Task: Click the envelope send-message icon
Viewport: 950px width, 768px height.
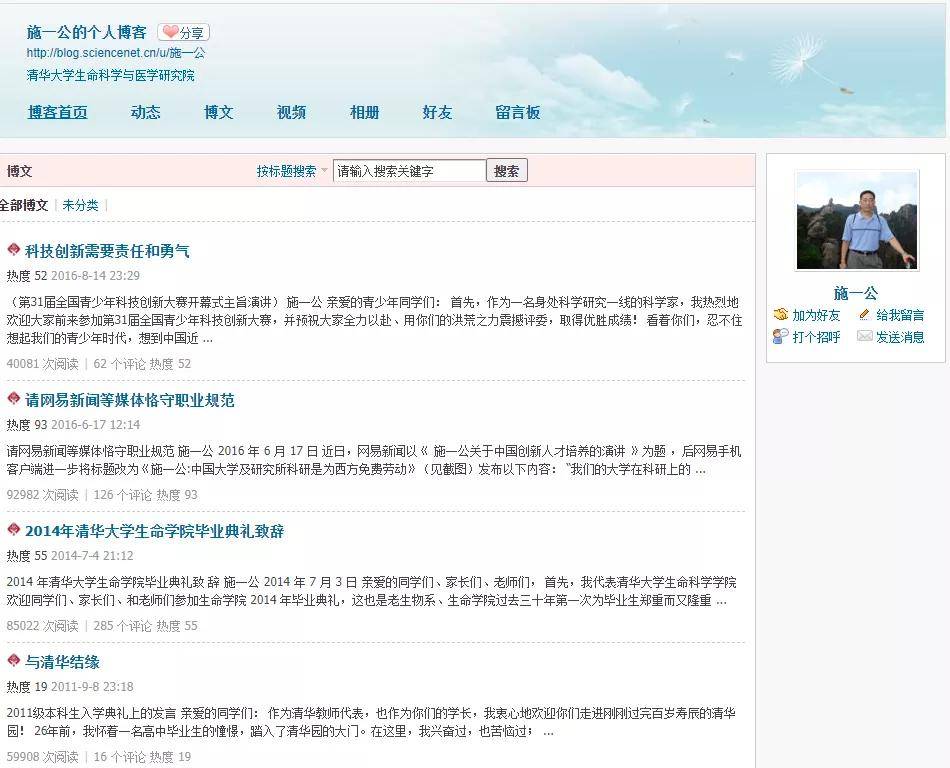Action: point(865,336)
